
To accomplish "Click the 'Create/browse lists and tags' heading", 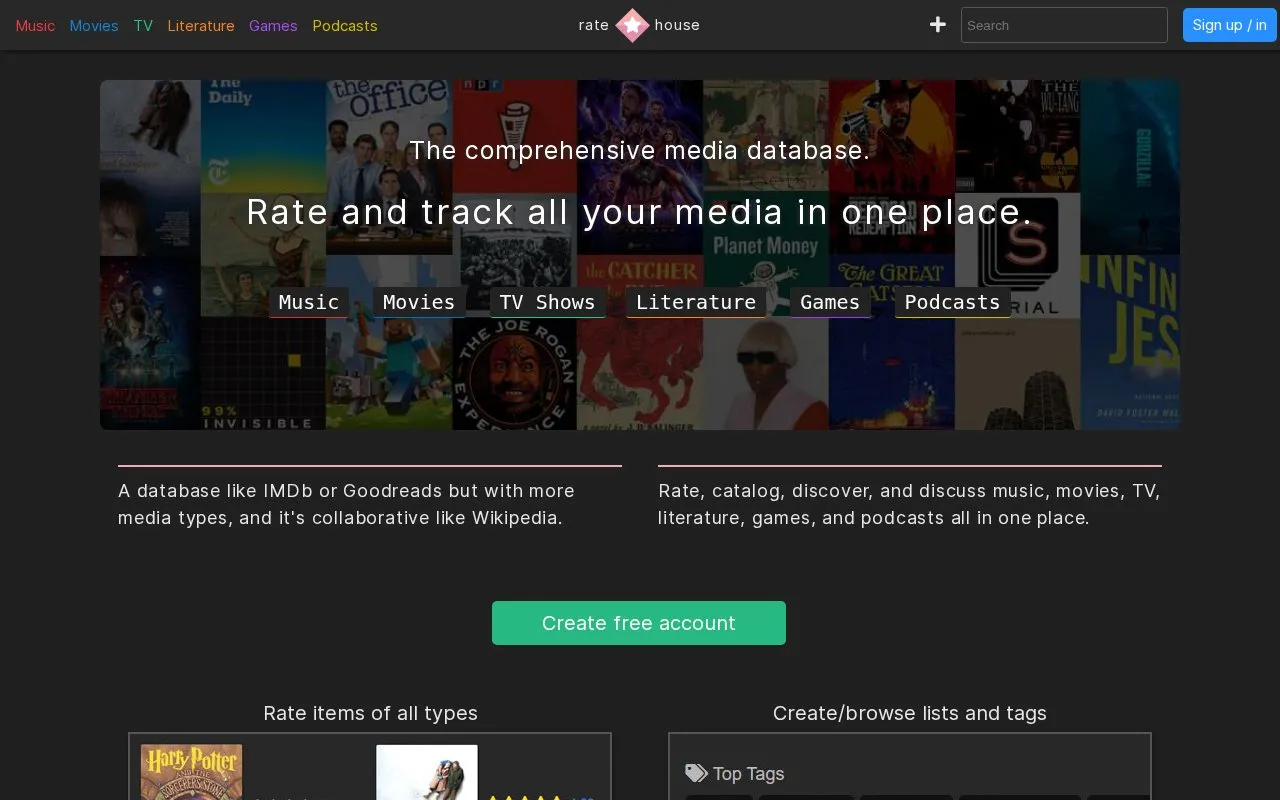I will pos(910,713).
